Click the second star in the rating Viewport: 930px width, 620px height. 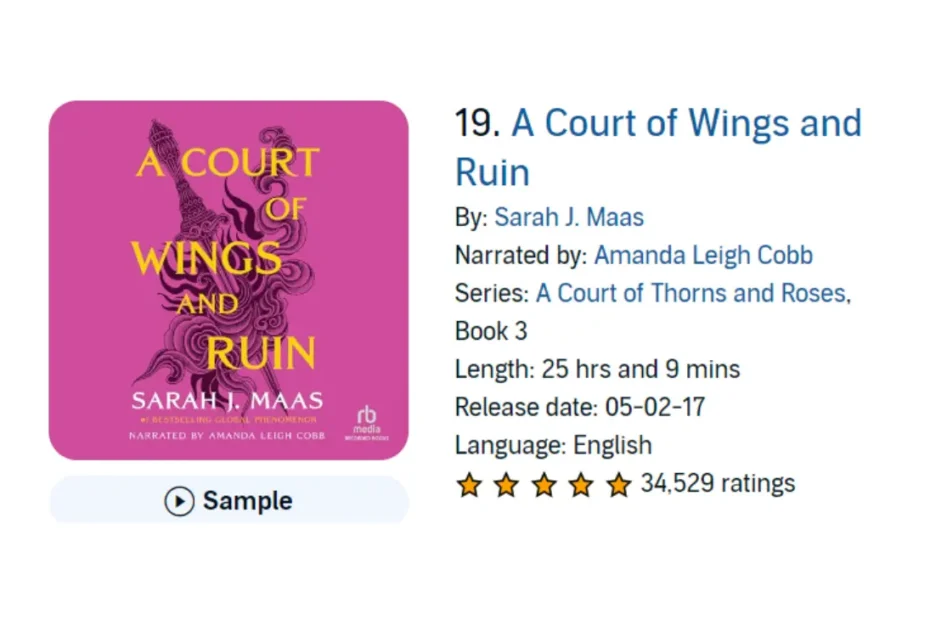(x=506, y=484)
